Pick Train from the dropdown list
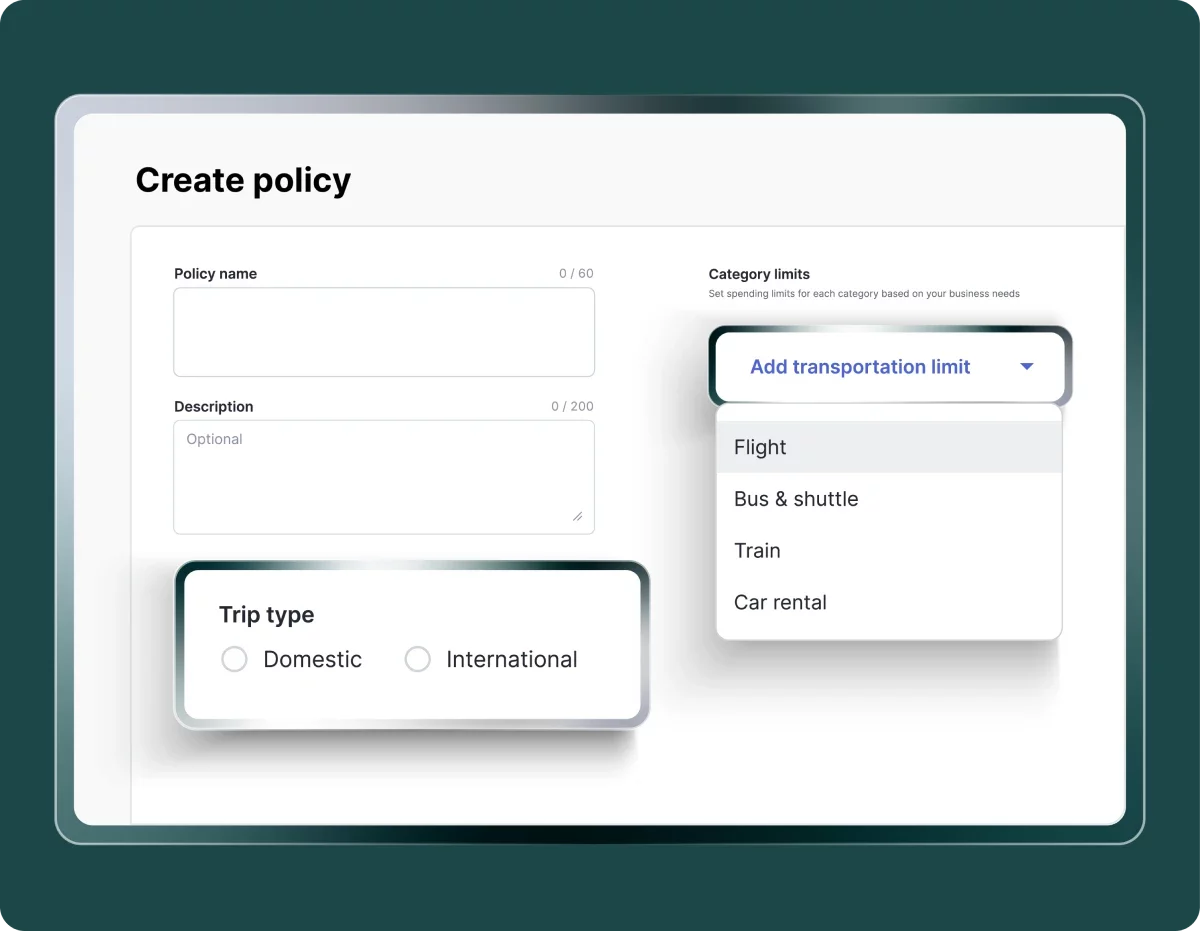The height and width of the screenshot is (931, 1200). (757, 551)
